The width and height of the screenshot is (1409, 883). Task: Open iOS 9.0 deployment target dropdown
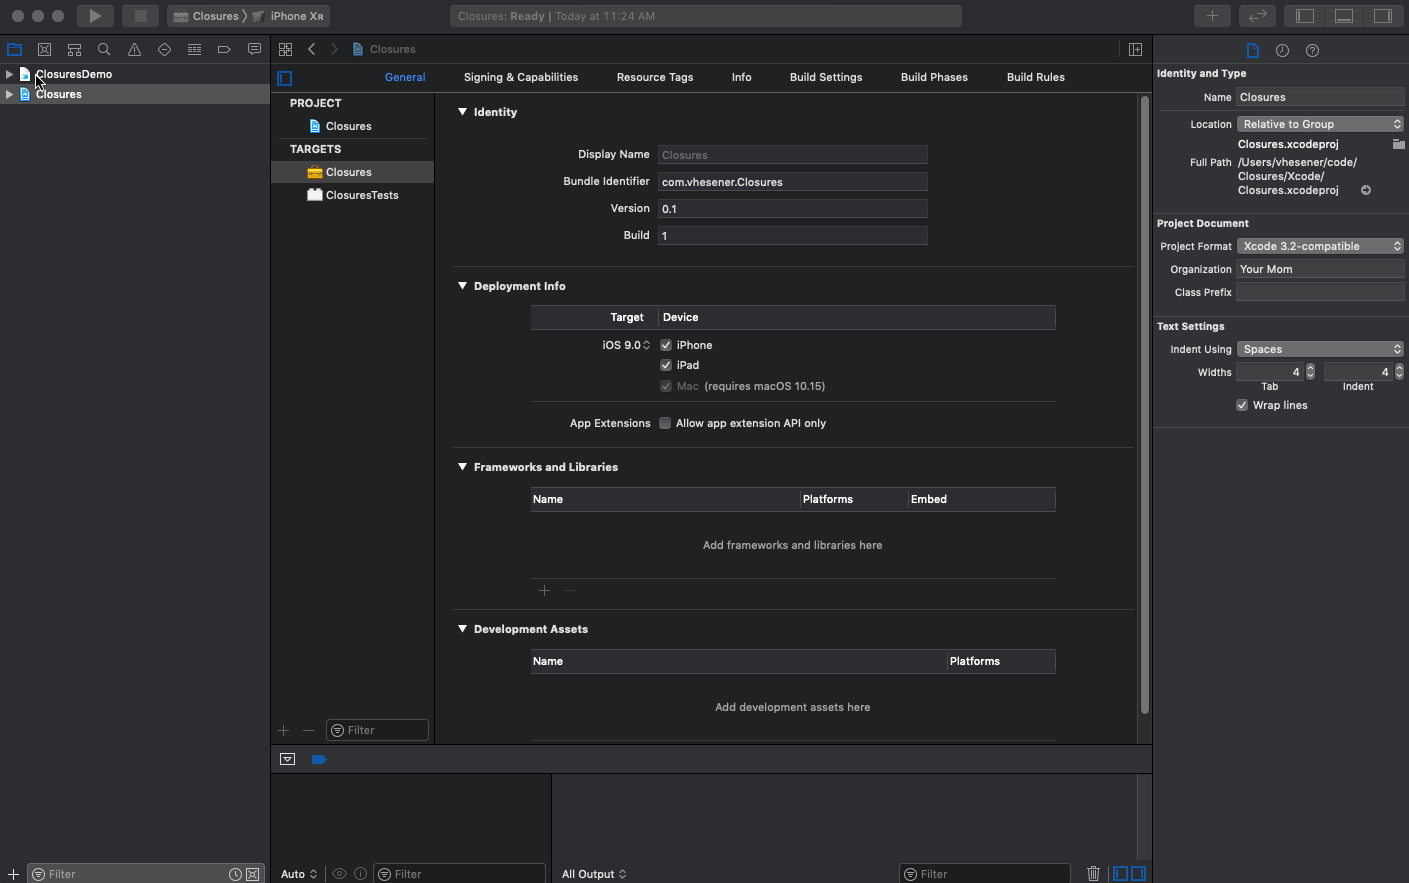pyautogui.click(x=626, y=345)
